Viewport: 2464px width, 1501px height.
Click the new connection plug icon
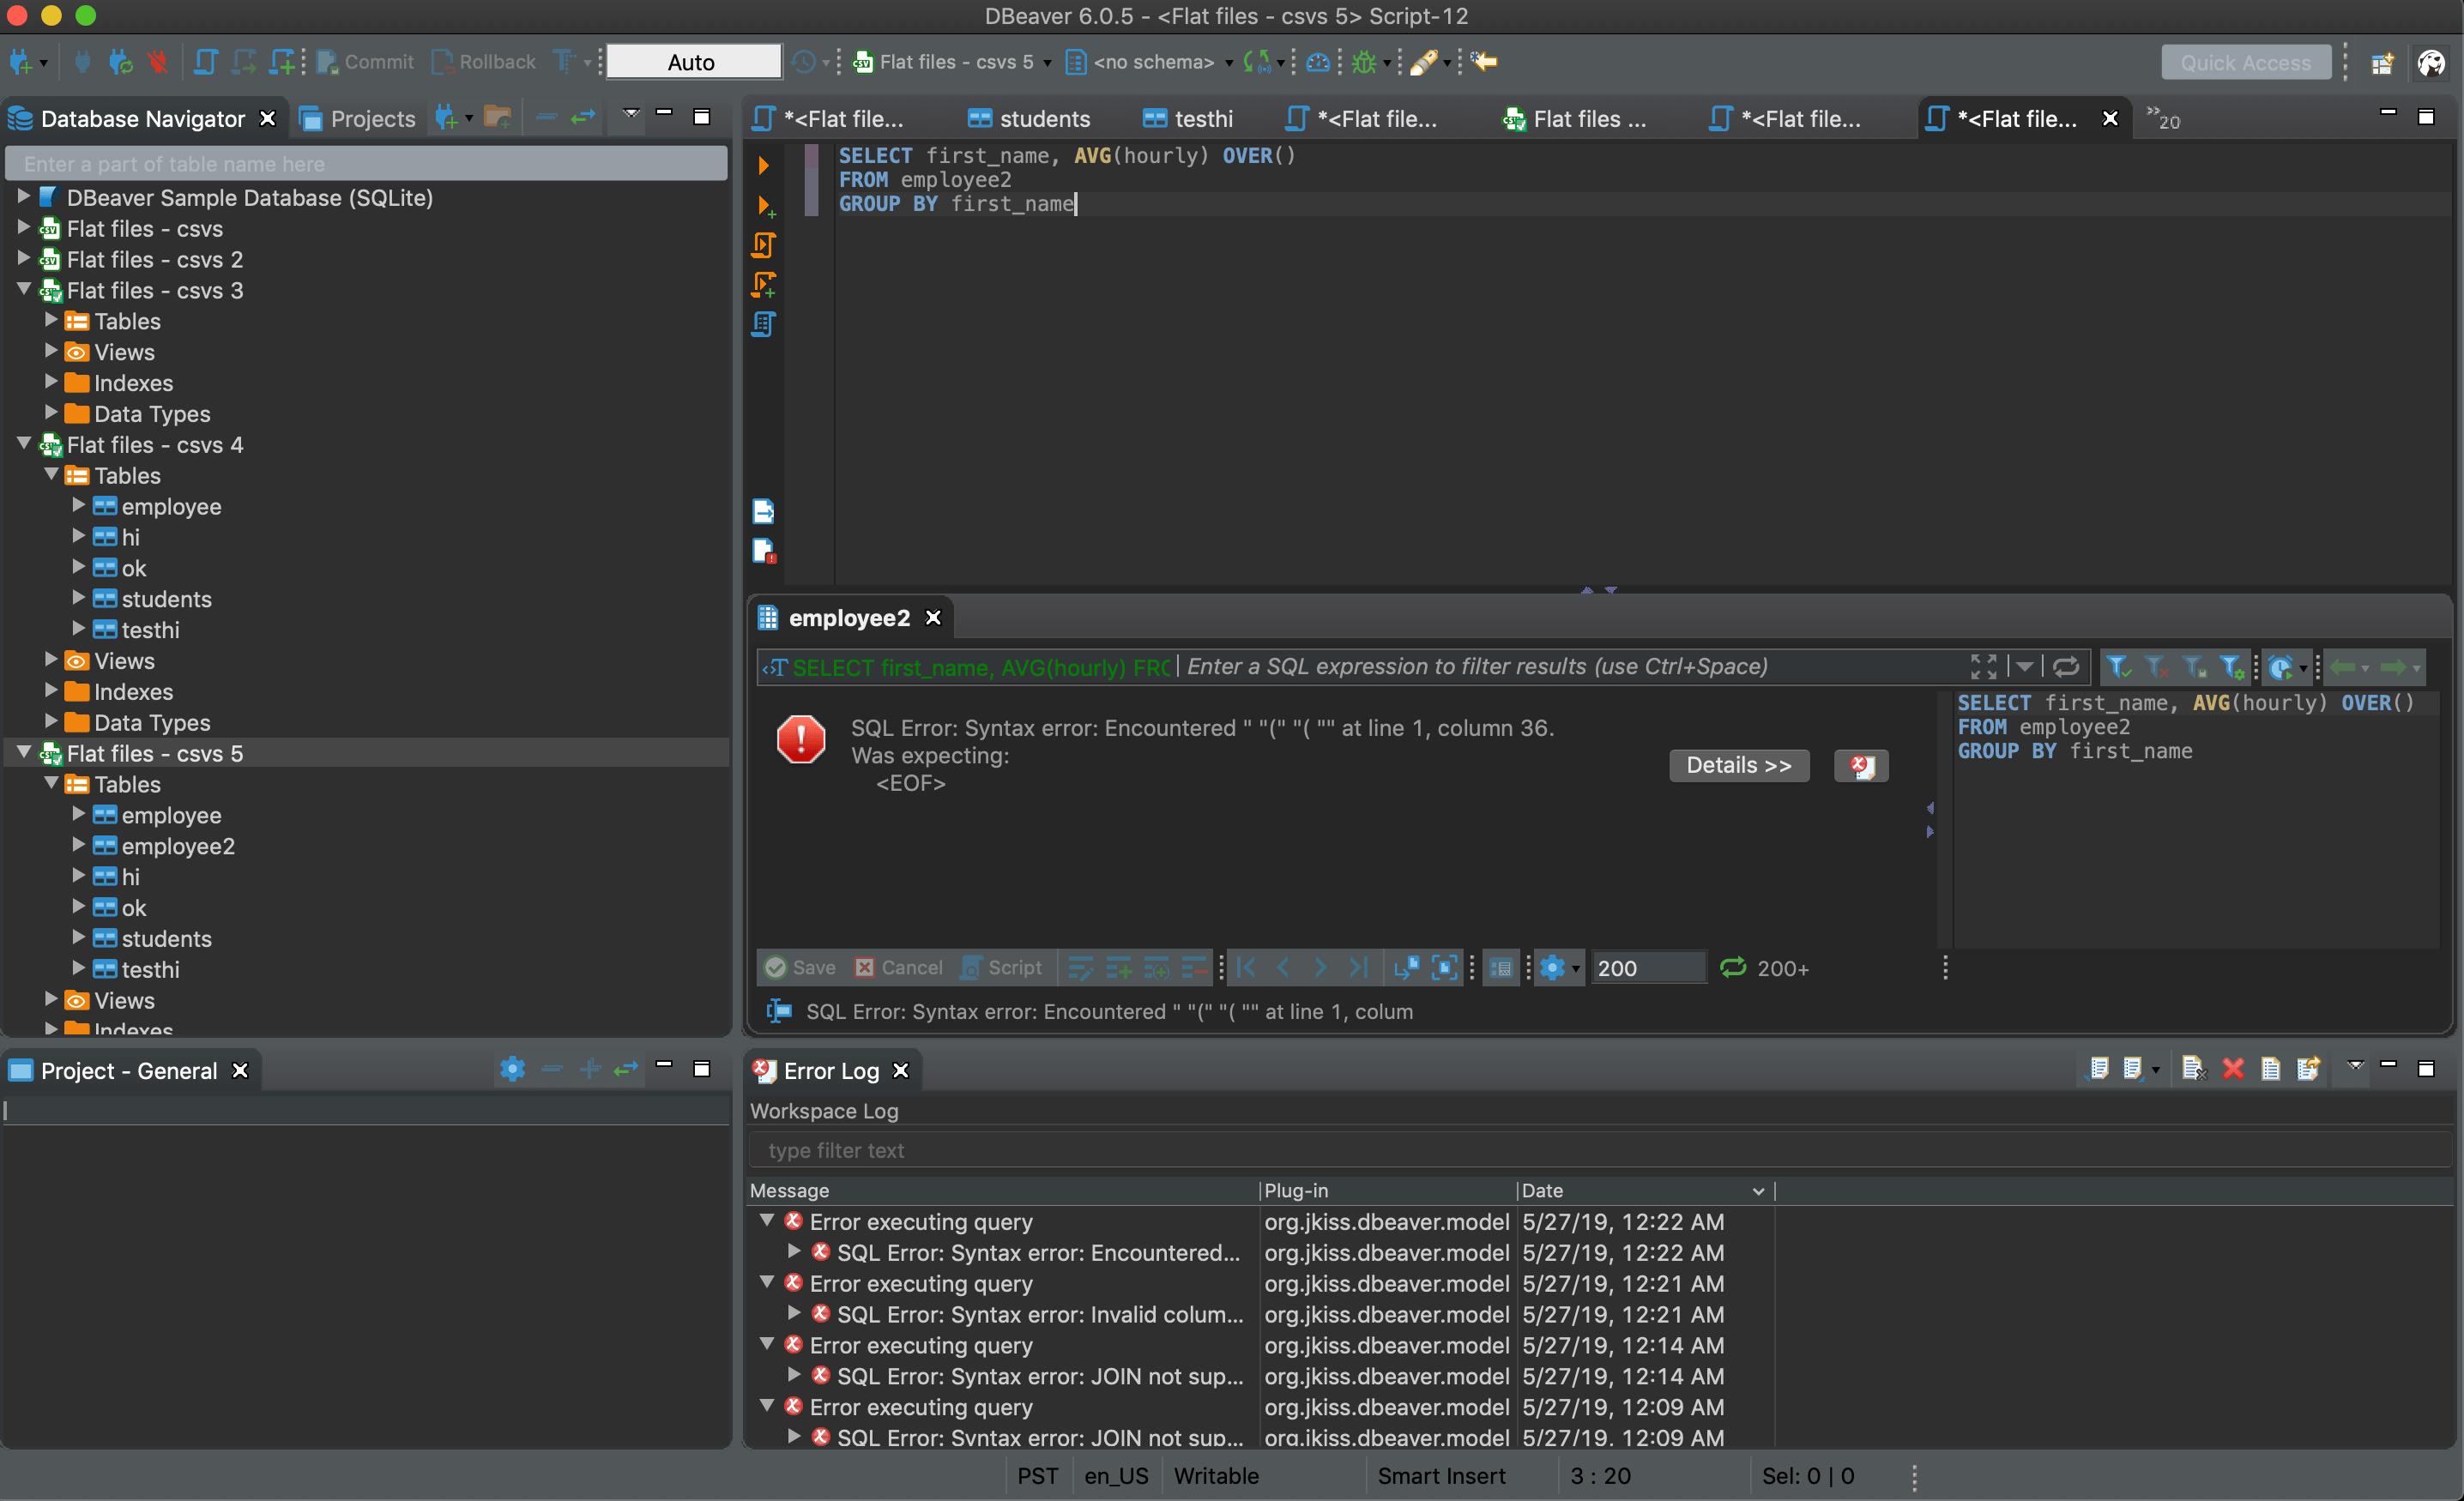pyautogui.click(x=21, y=62)
